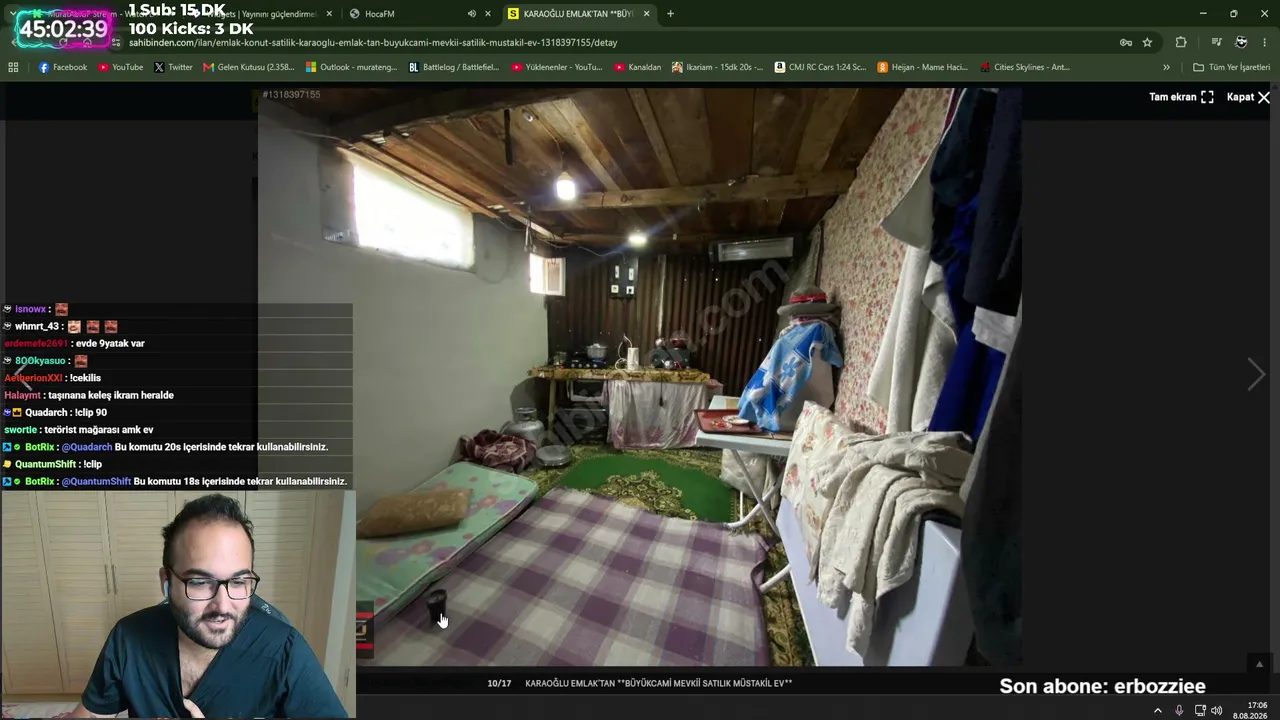This screenshot has height=720, width=1280.
Task: Mute the HocaFM tab audio icon
Action: tap(471, 14)
